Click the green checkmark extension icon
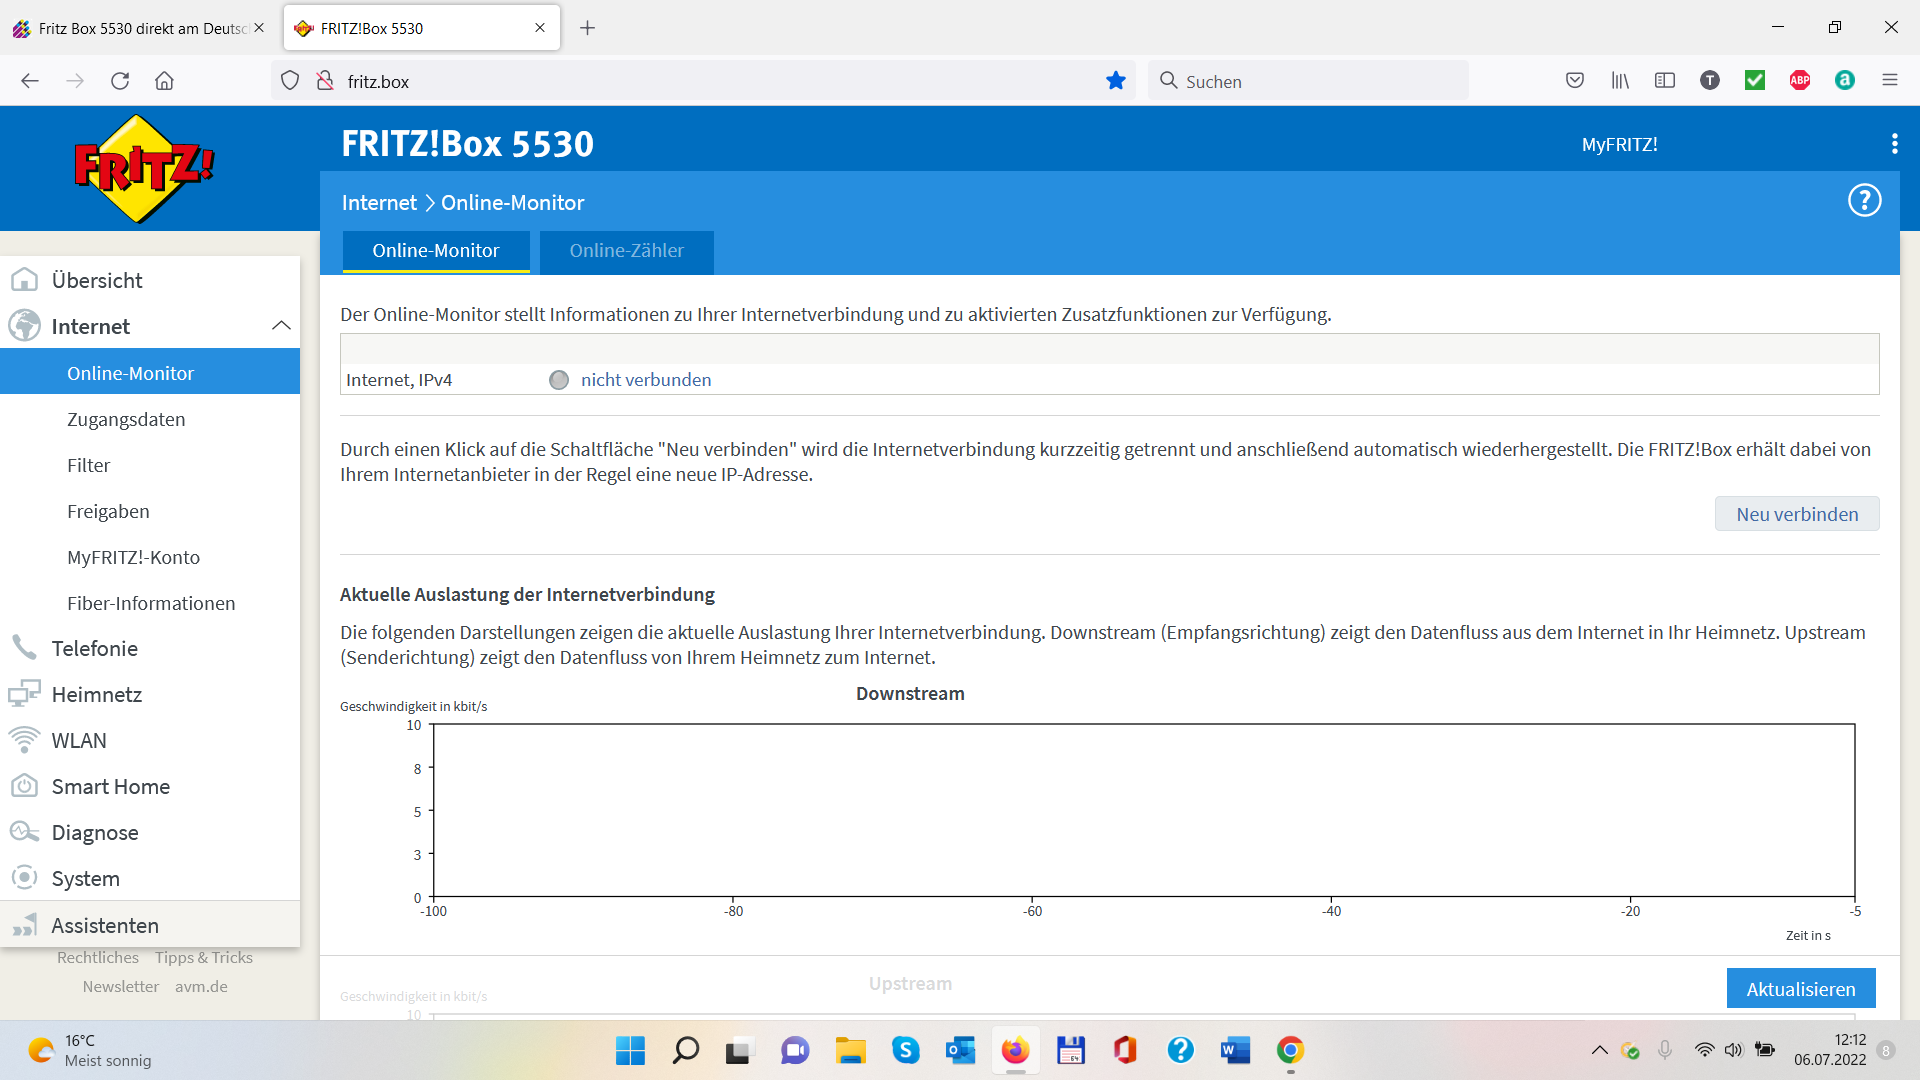The height and width of the screenshot is (1080, 1920). point(1755,81)
